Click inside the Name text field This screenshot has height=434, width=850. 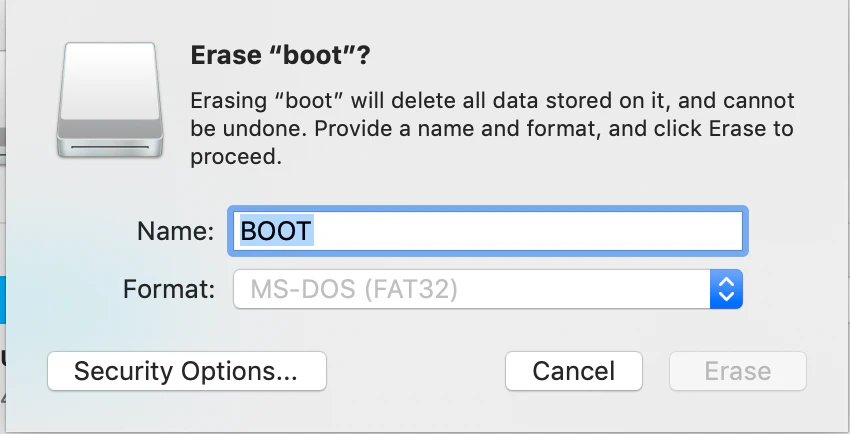(x=488, y=231)
